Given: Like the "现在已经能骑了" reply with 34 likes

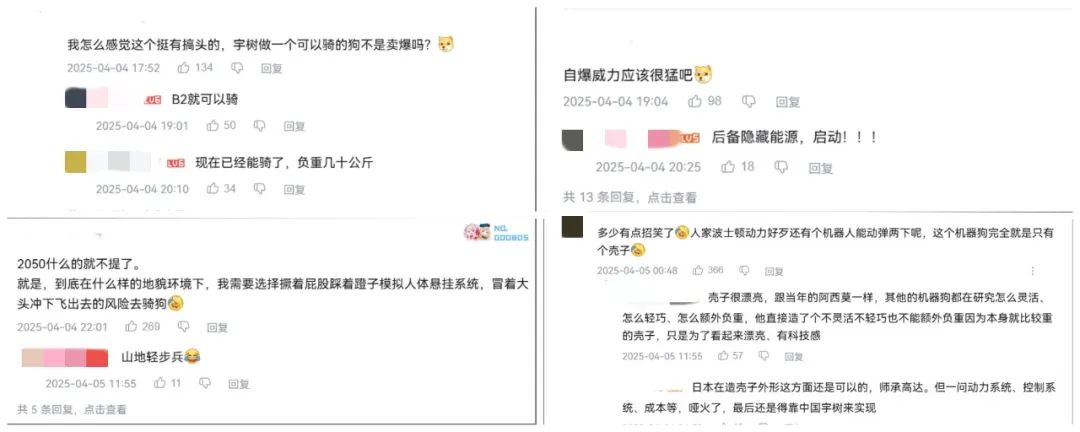Looking at the screenshot, I should tap(213, 189).
